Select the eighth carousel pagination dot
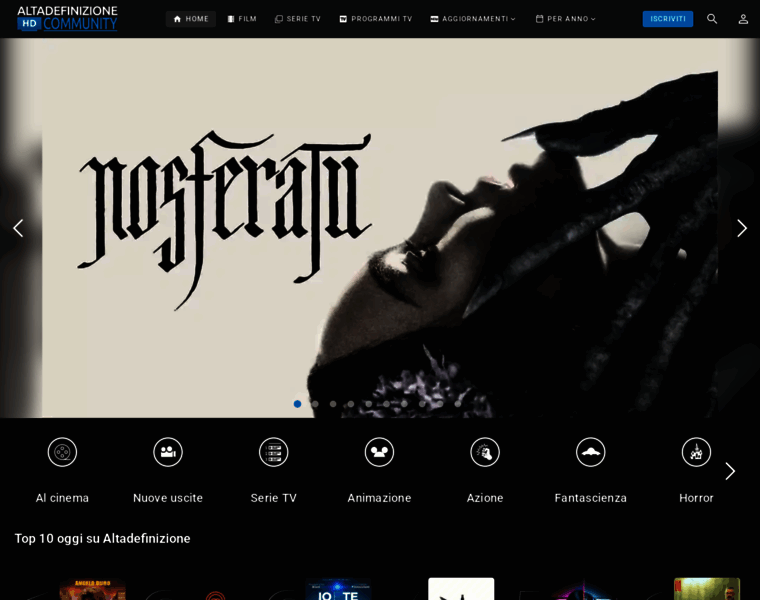 tap(422, 404)
